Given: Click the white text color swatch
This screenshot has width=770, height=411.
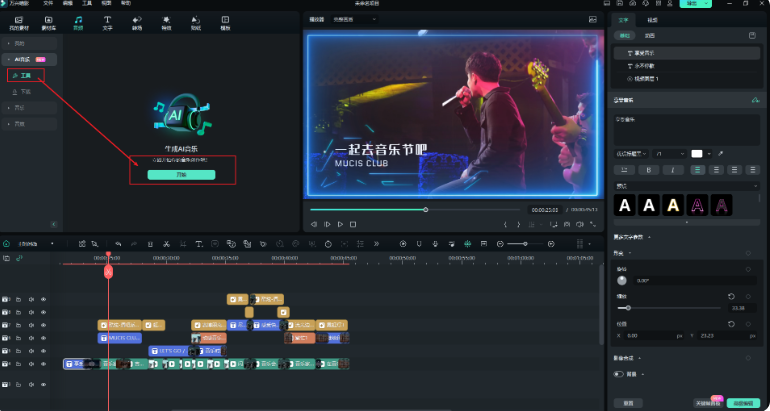Looking at the screenshot, I should pos(697,154).
